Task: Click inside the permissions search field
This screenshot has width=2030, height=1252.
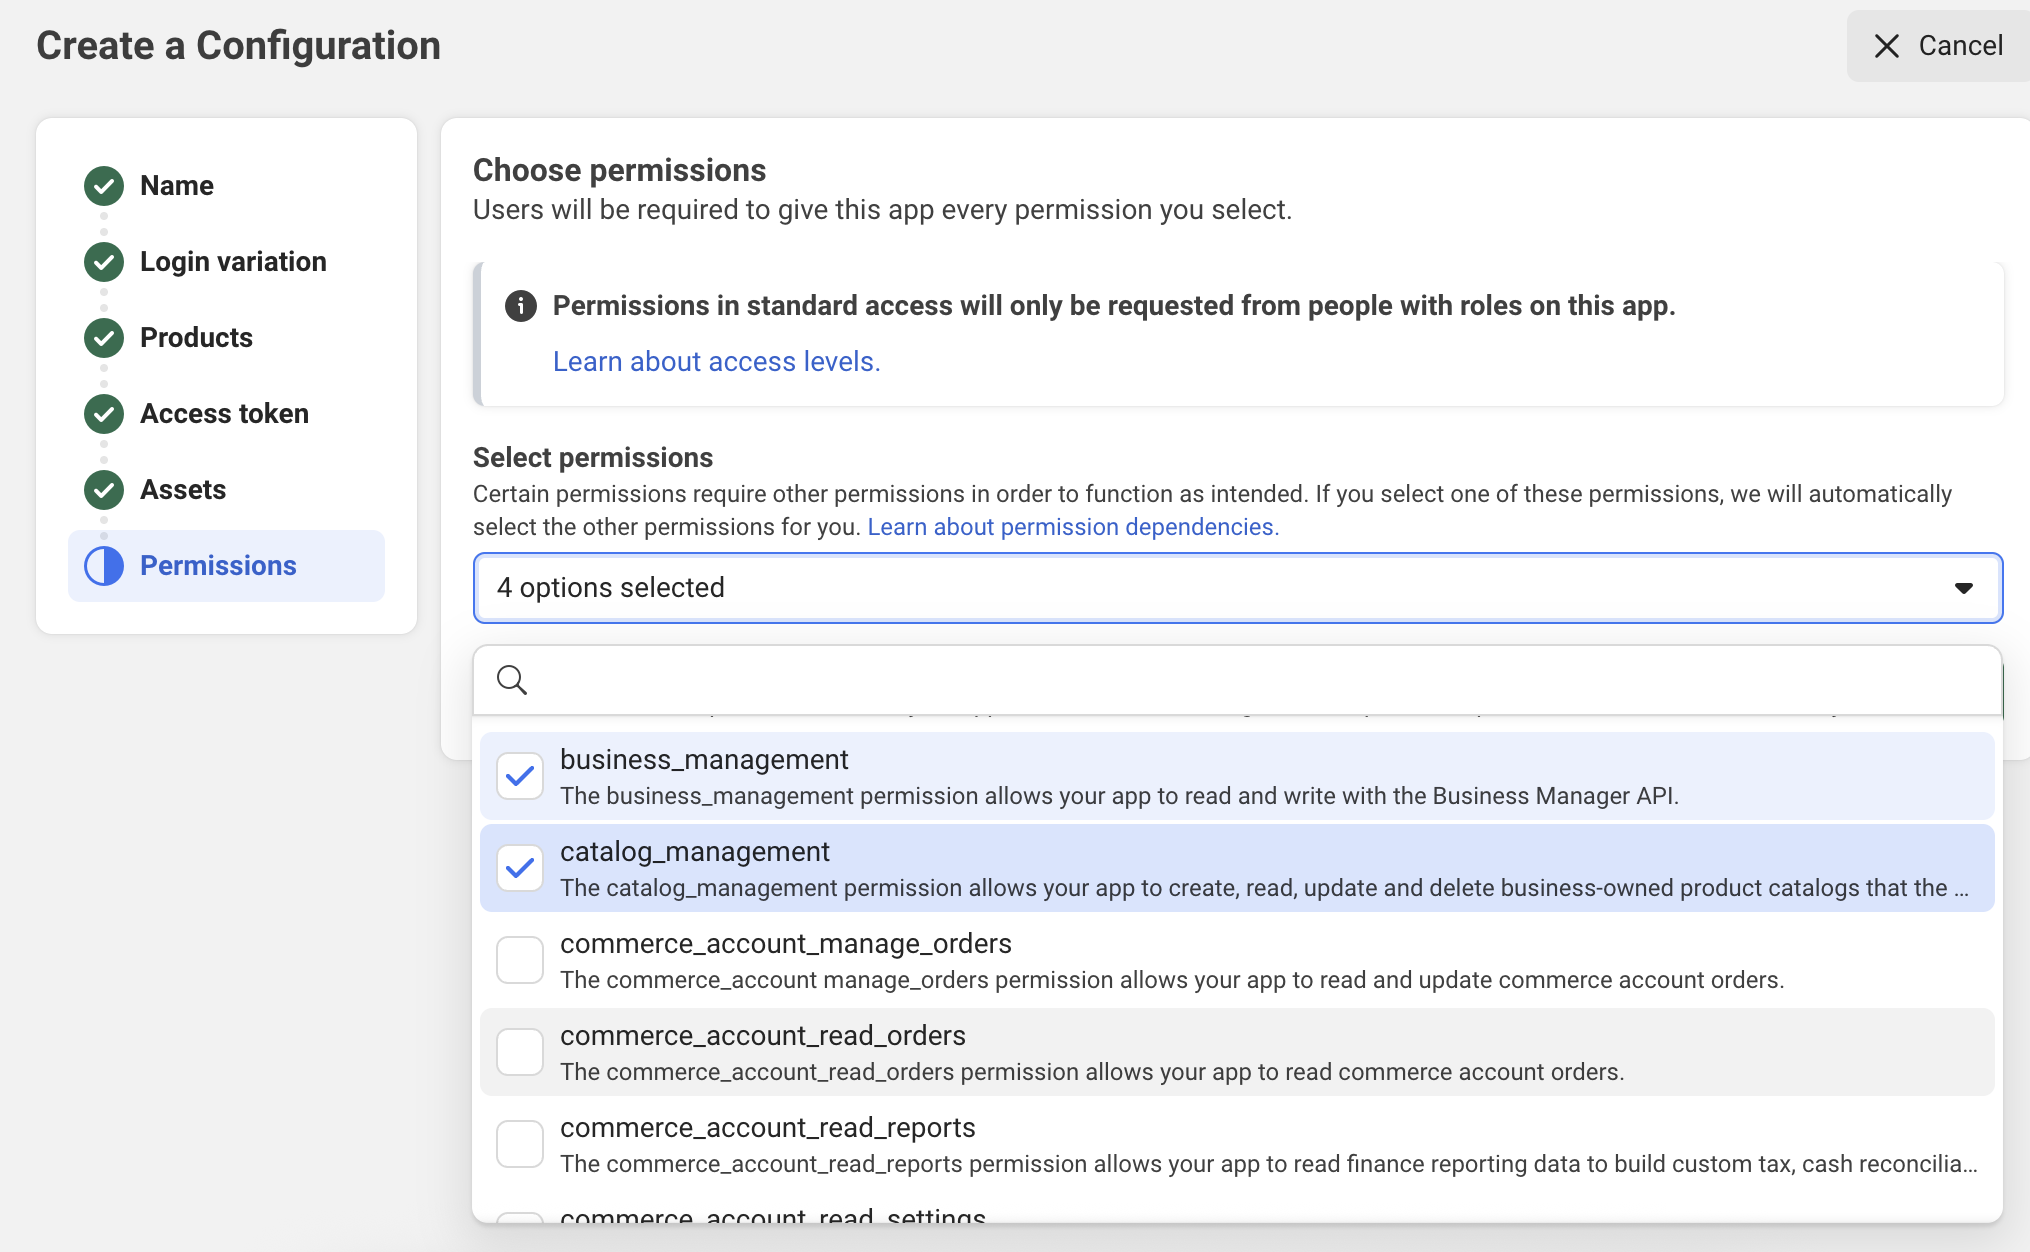Action: pos(1238,680)
